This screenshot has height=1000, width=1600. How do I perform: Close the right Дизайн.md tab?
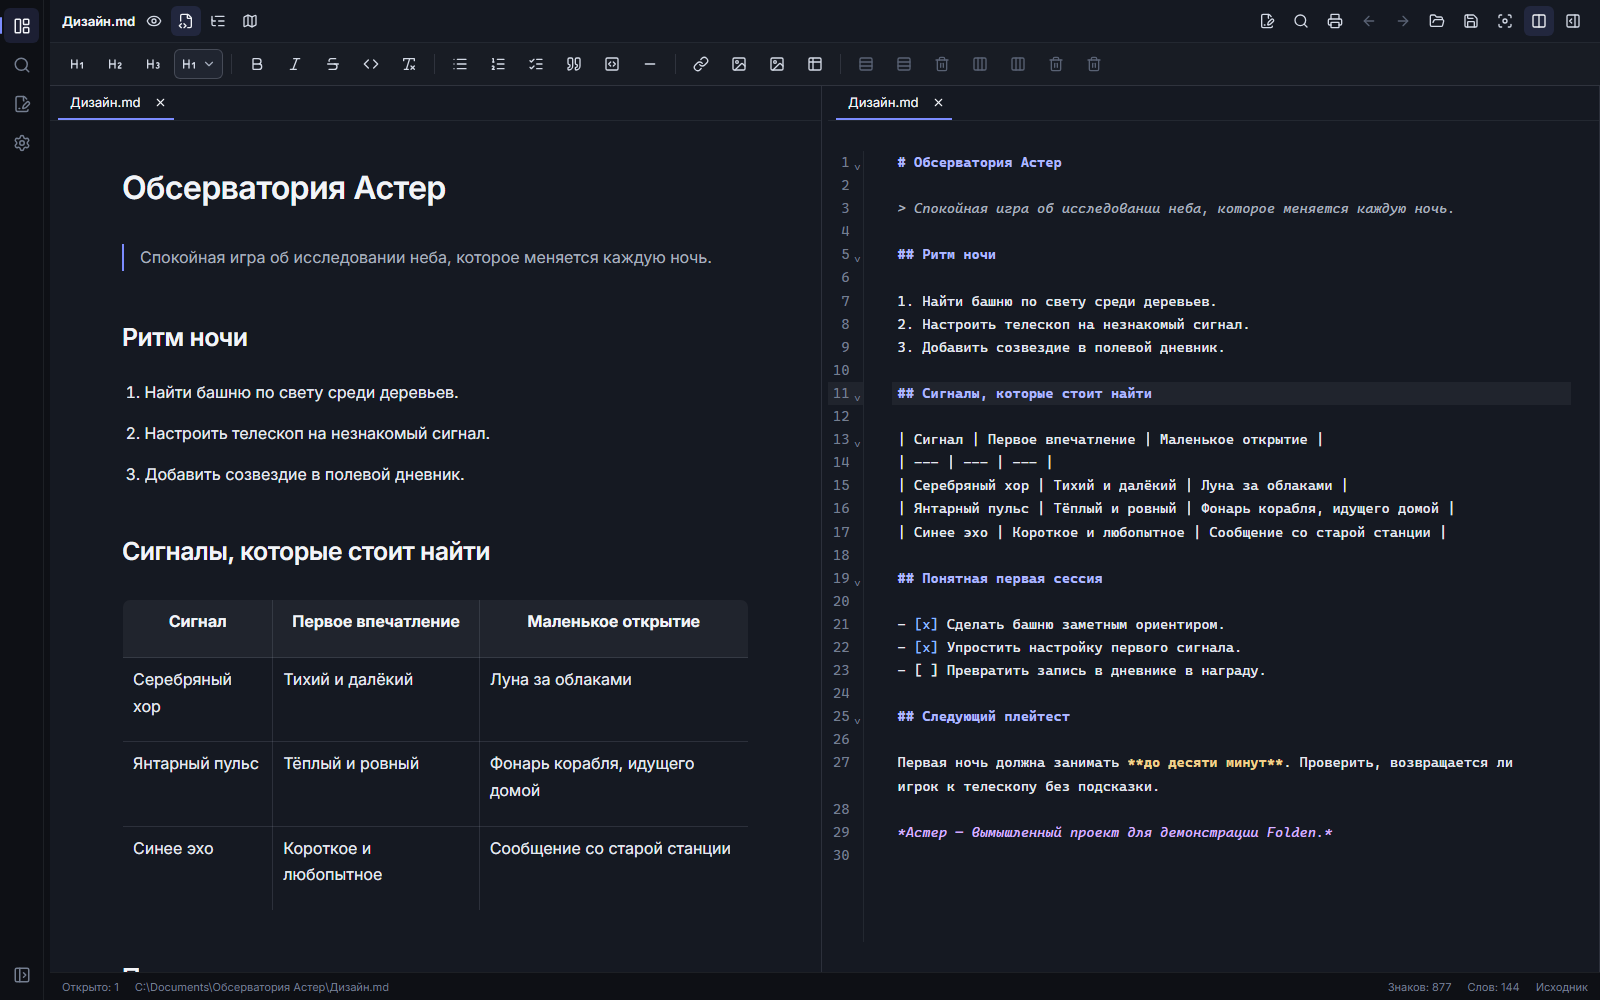pos(938,102)
